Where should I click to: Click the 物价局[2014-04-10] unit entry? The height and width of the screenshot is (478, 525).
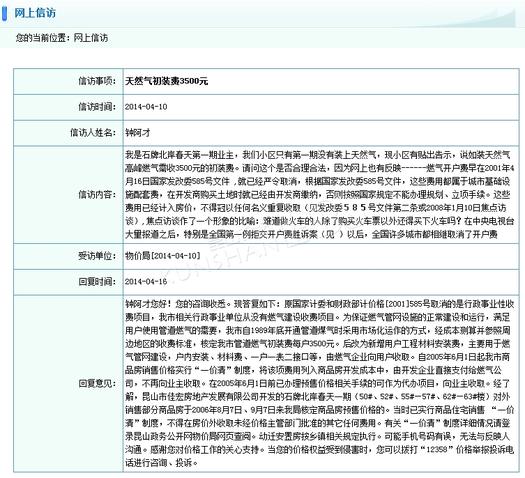163,256
